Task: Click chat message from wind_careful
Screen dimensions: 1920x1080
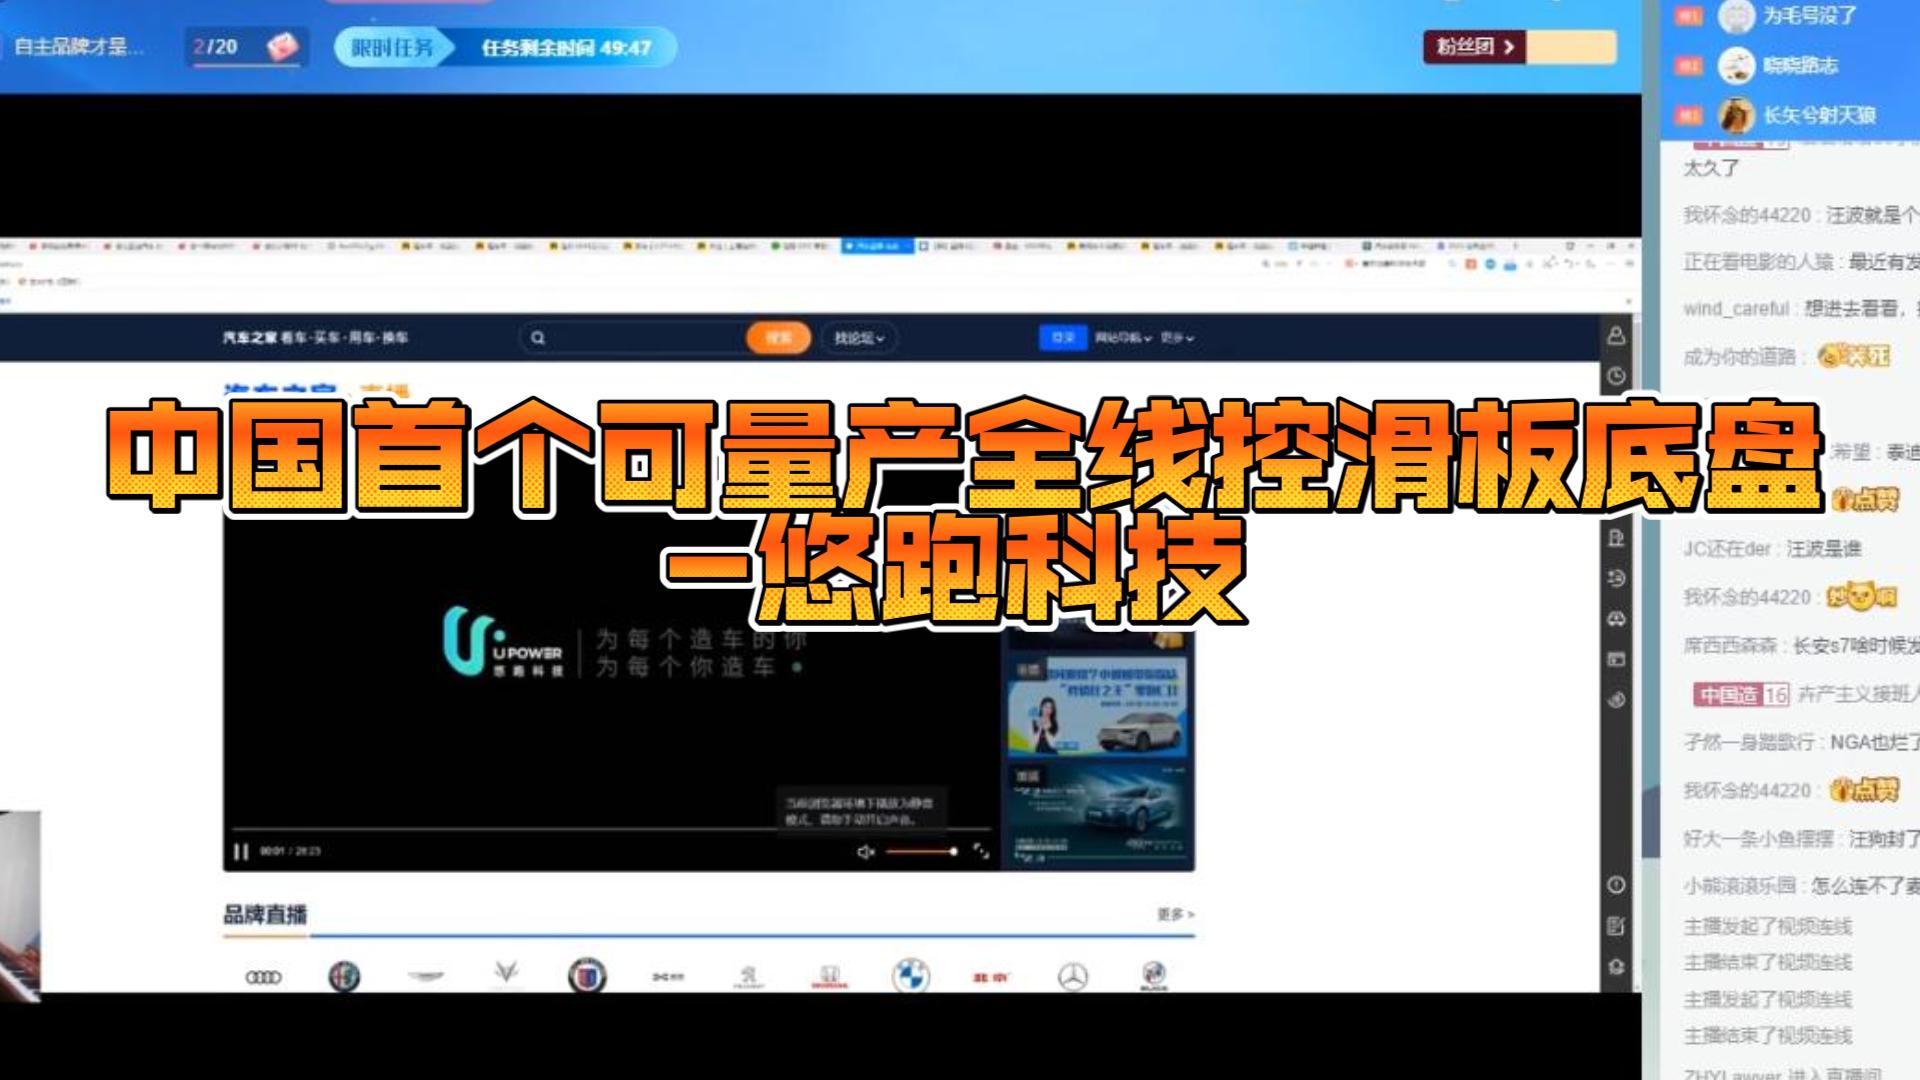Action: click(1801, 309)
